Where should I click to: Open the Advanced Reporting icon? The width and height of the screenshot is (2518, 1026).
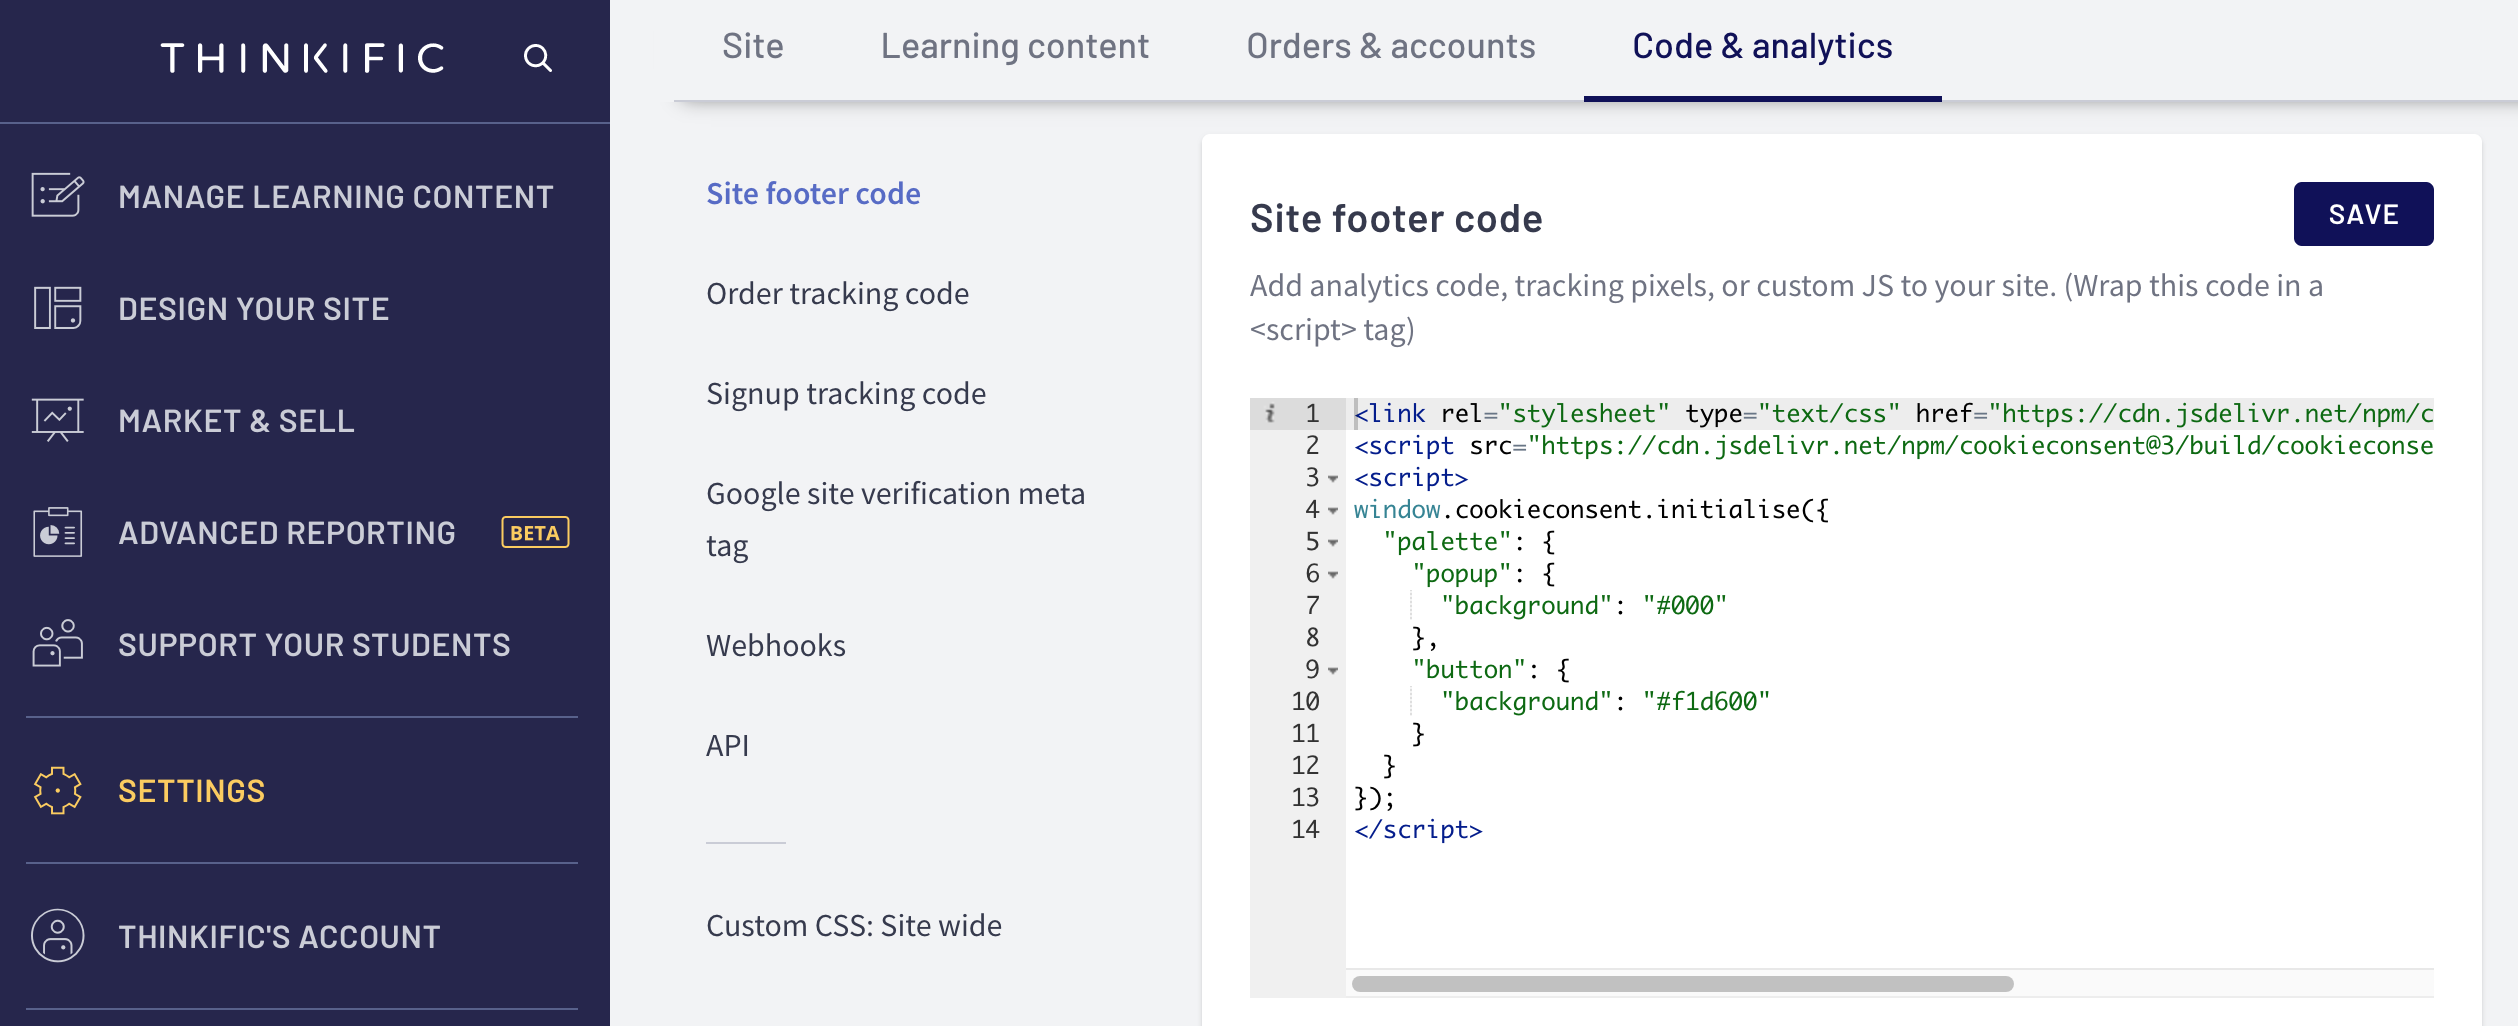[x=58, y=532]
